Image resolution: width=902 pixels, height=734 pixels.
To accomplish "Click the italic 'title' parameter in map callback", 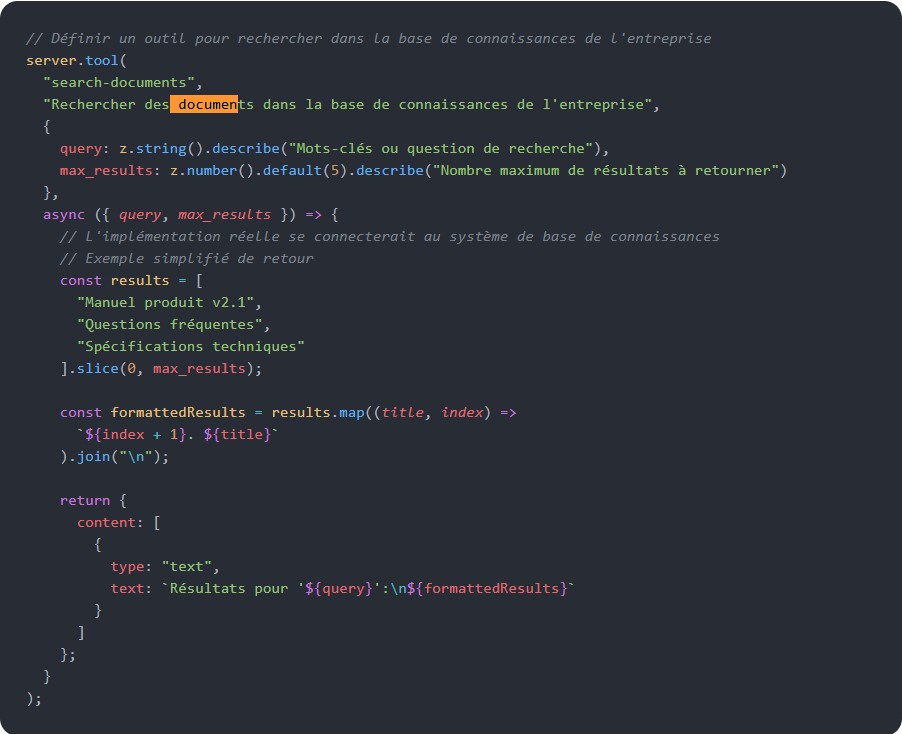I will pos(403,412).
